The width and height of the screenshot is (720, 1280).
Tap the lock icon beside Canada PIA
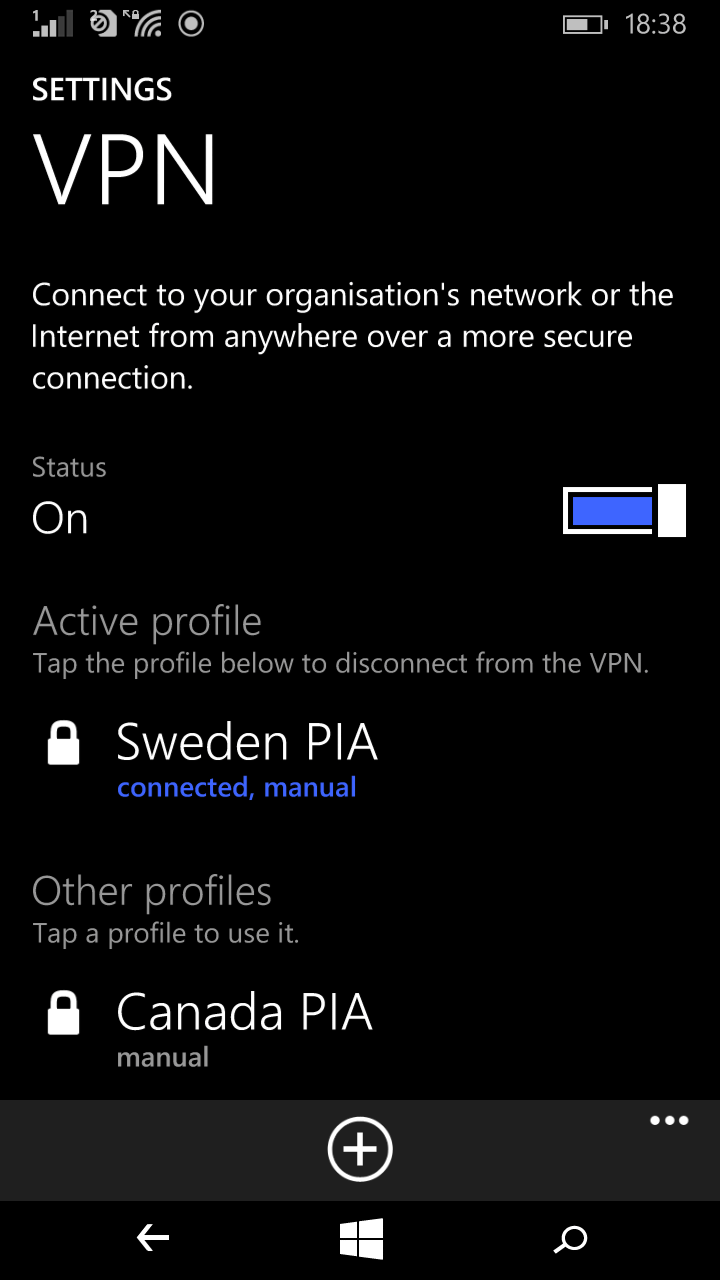[64, 1013]
